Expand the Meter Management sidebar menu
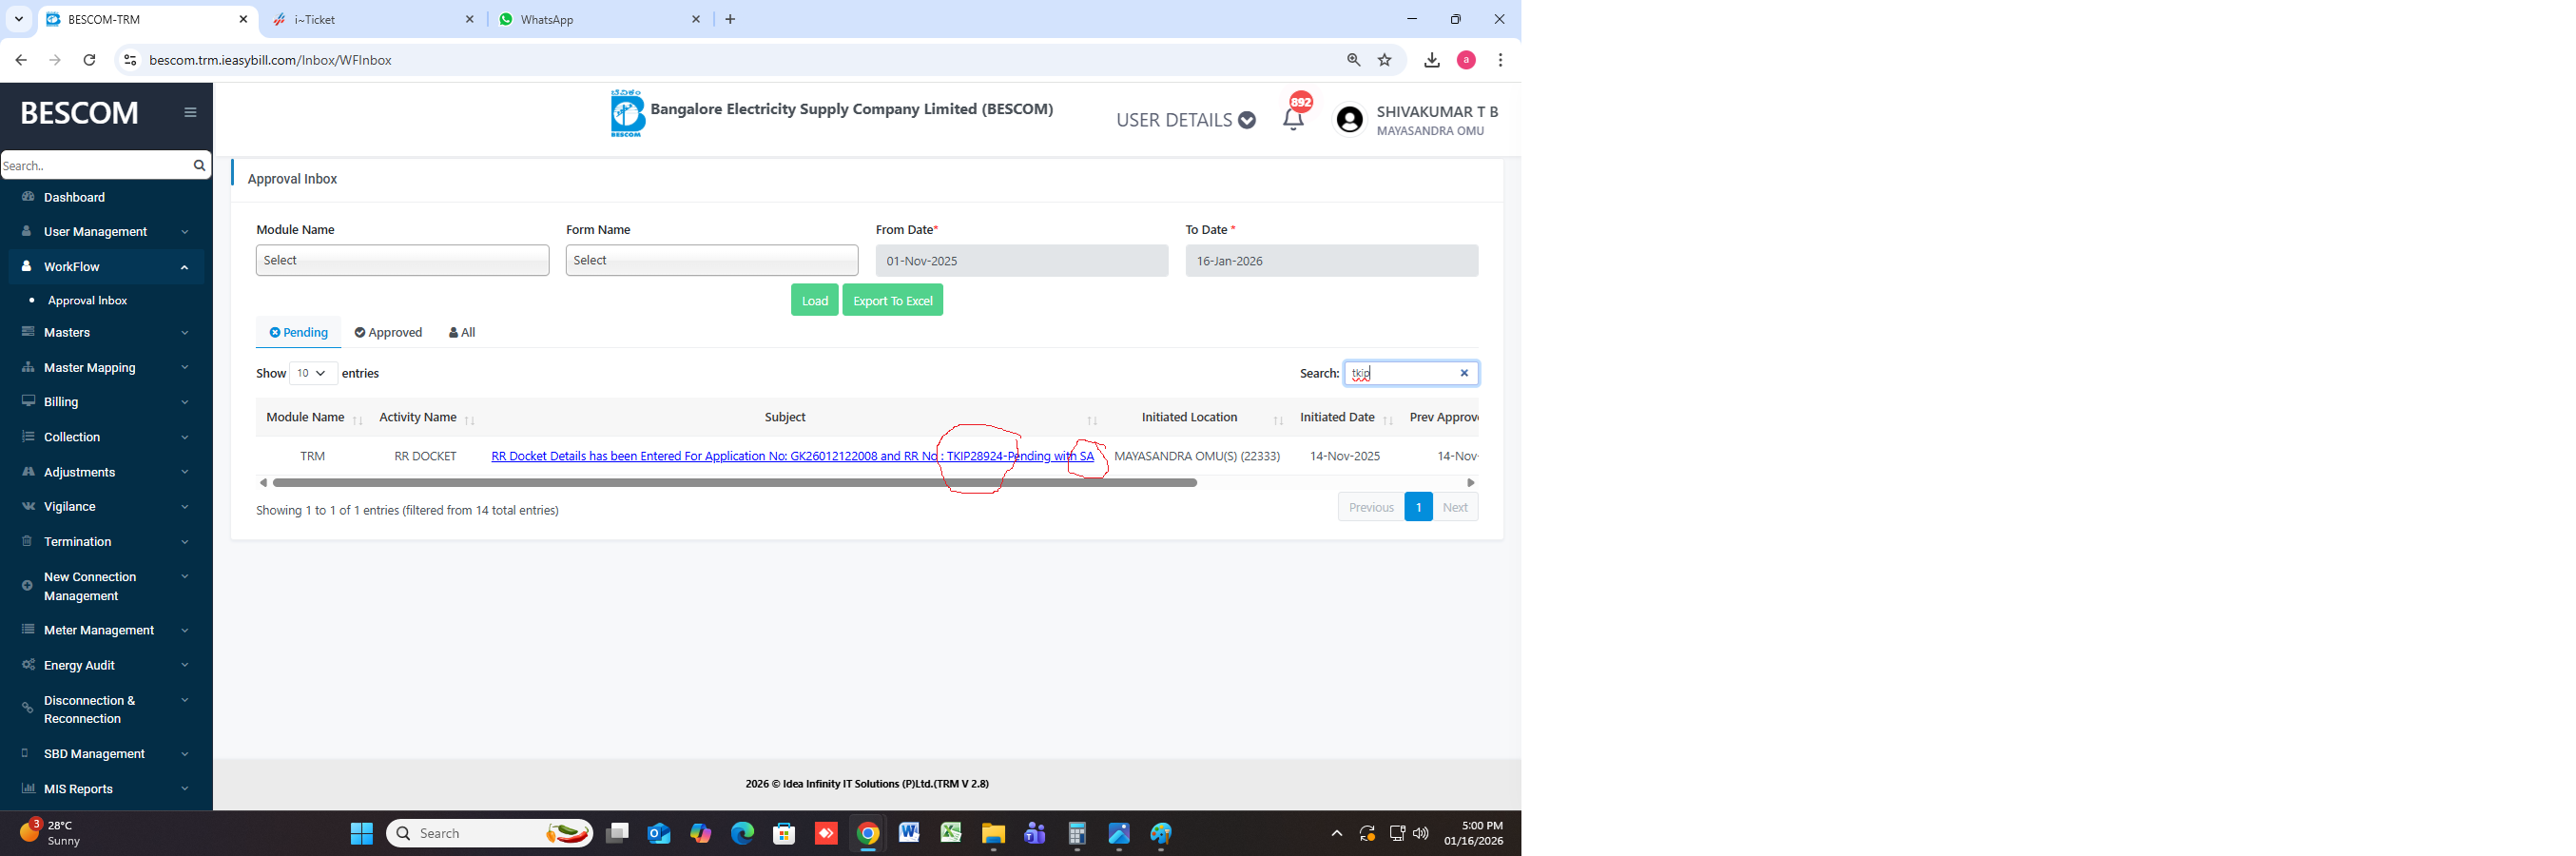 [106, 630]
